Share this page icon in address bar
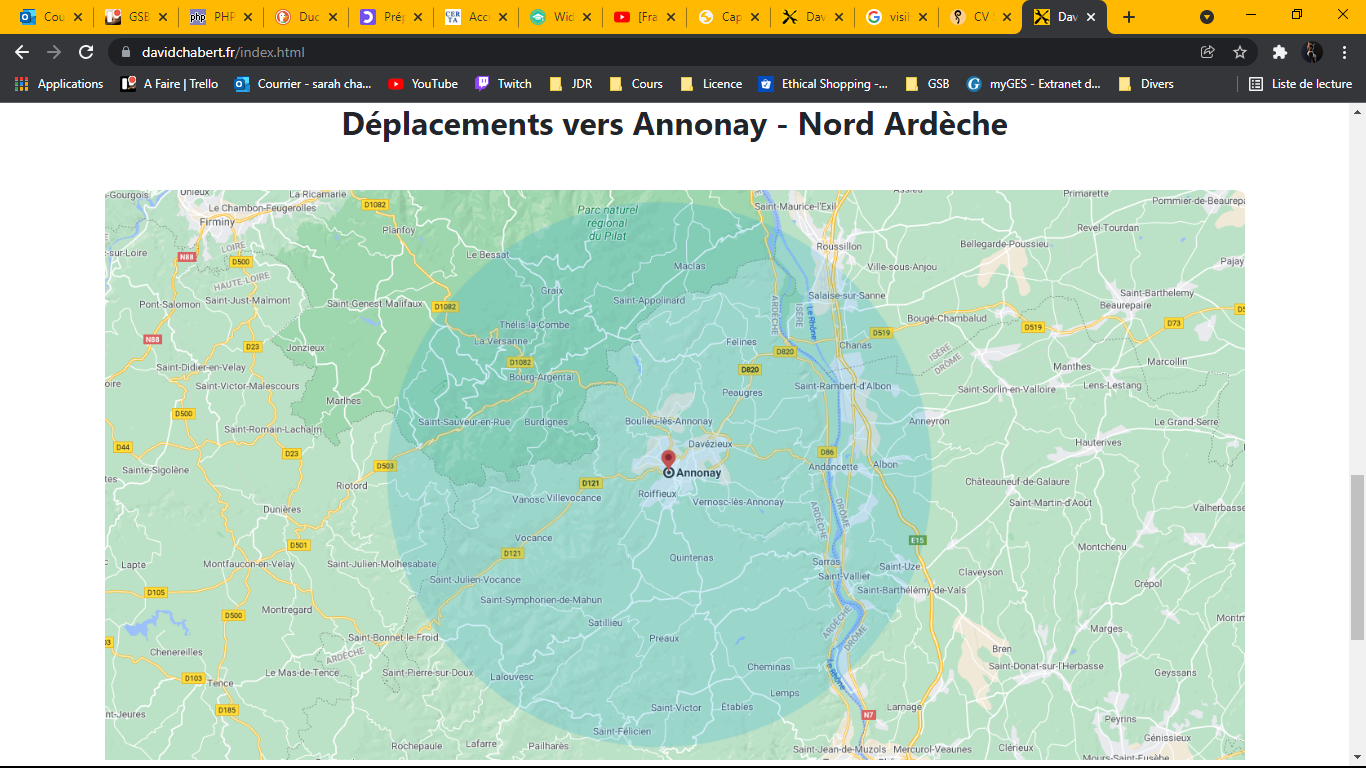Viewport: 1366px width, 768px height. [1208, 52]
